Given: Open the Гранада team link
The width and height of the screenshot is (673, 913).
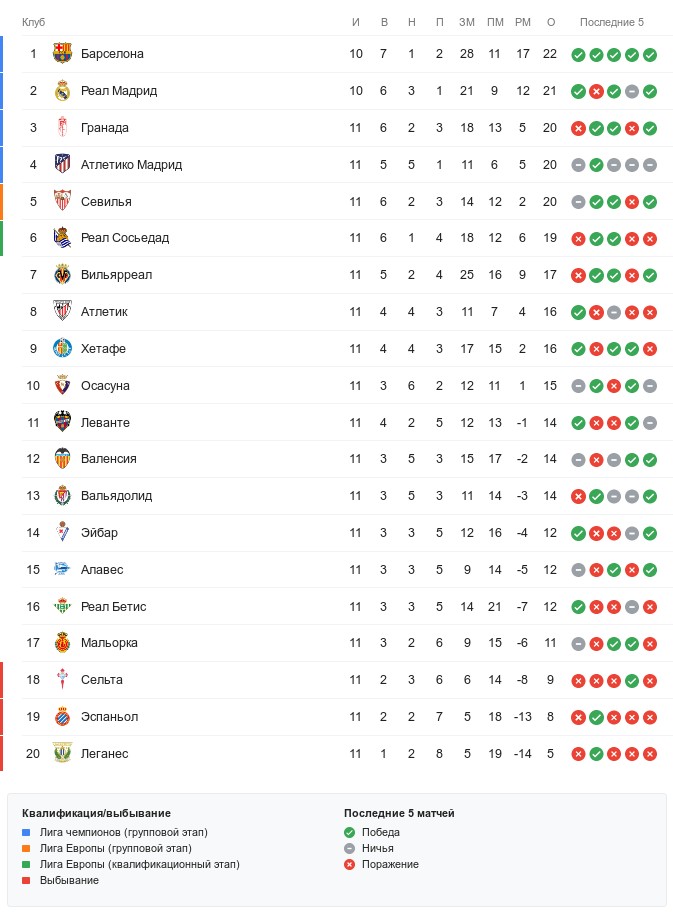Looking at the screenshot, I should tap(104, 128).
